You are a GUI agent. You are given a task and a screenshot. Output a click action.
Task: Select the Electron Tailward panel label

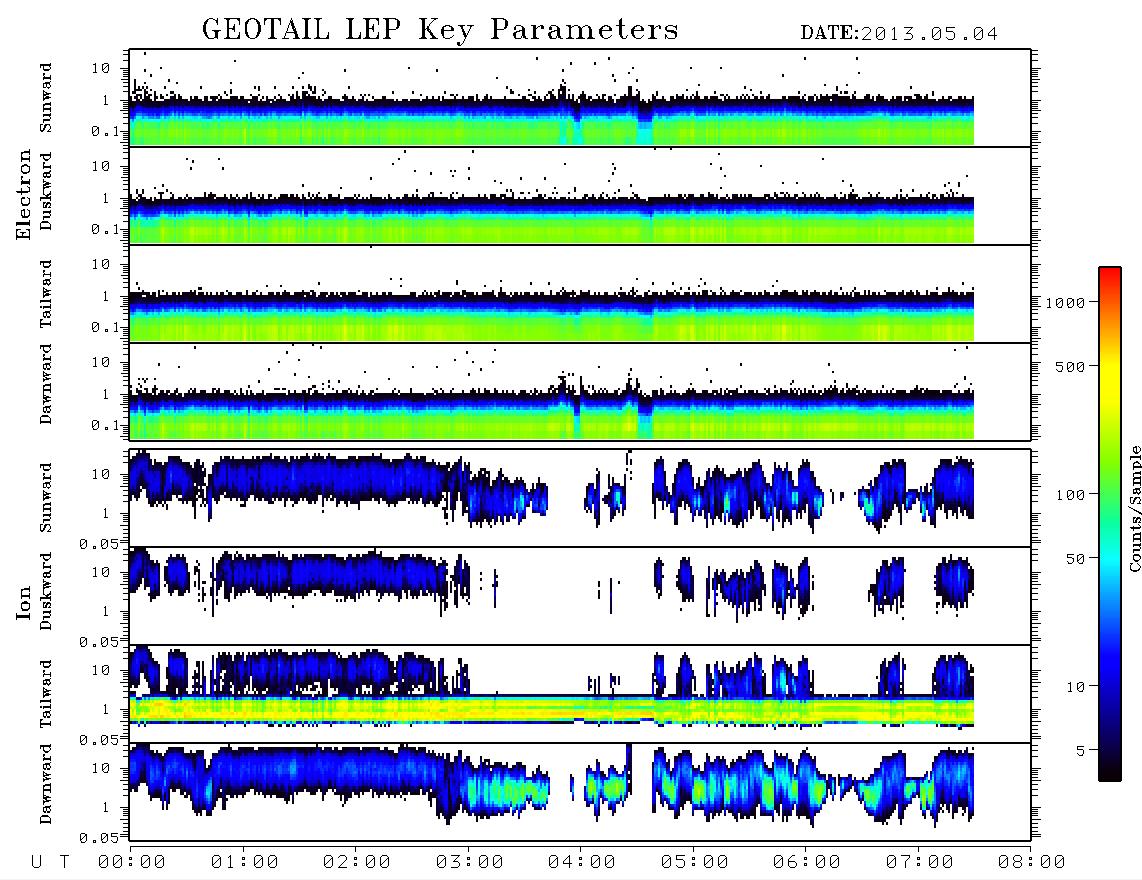click(46, 293)
